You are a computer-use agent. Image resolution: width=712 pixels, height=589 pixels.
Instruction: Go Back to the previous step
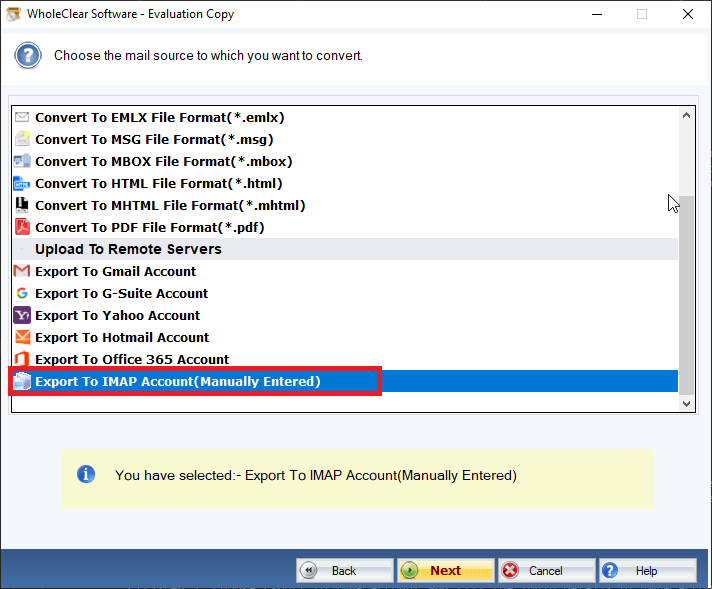(344, 571)
